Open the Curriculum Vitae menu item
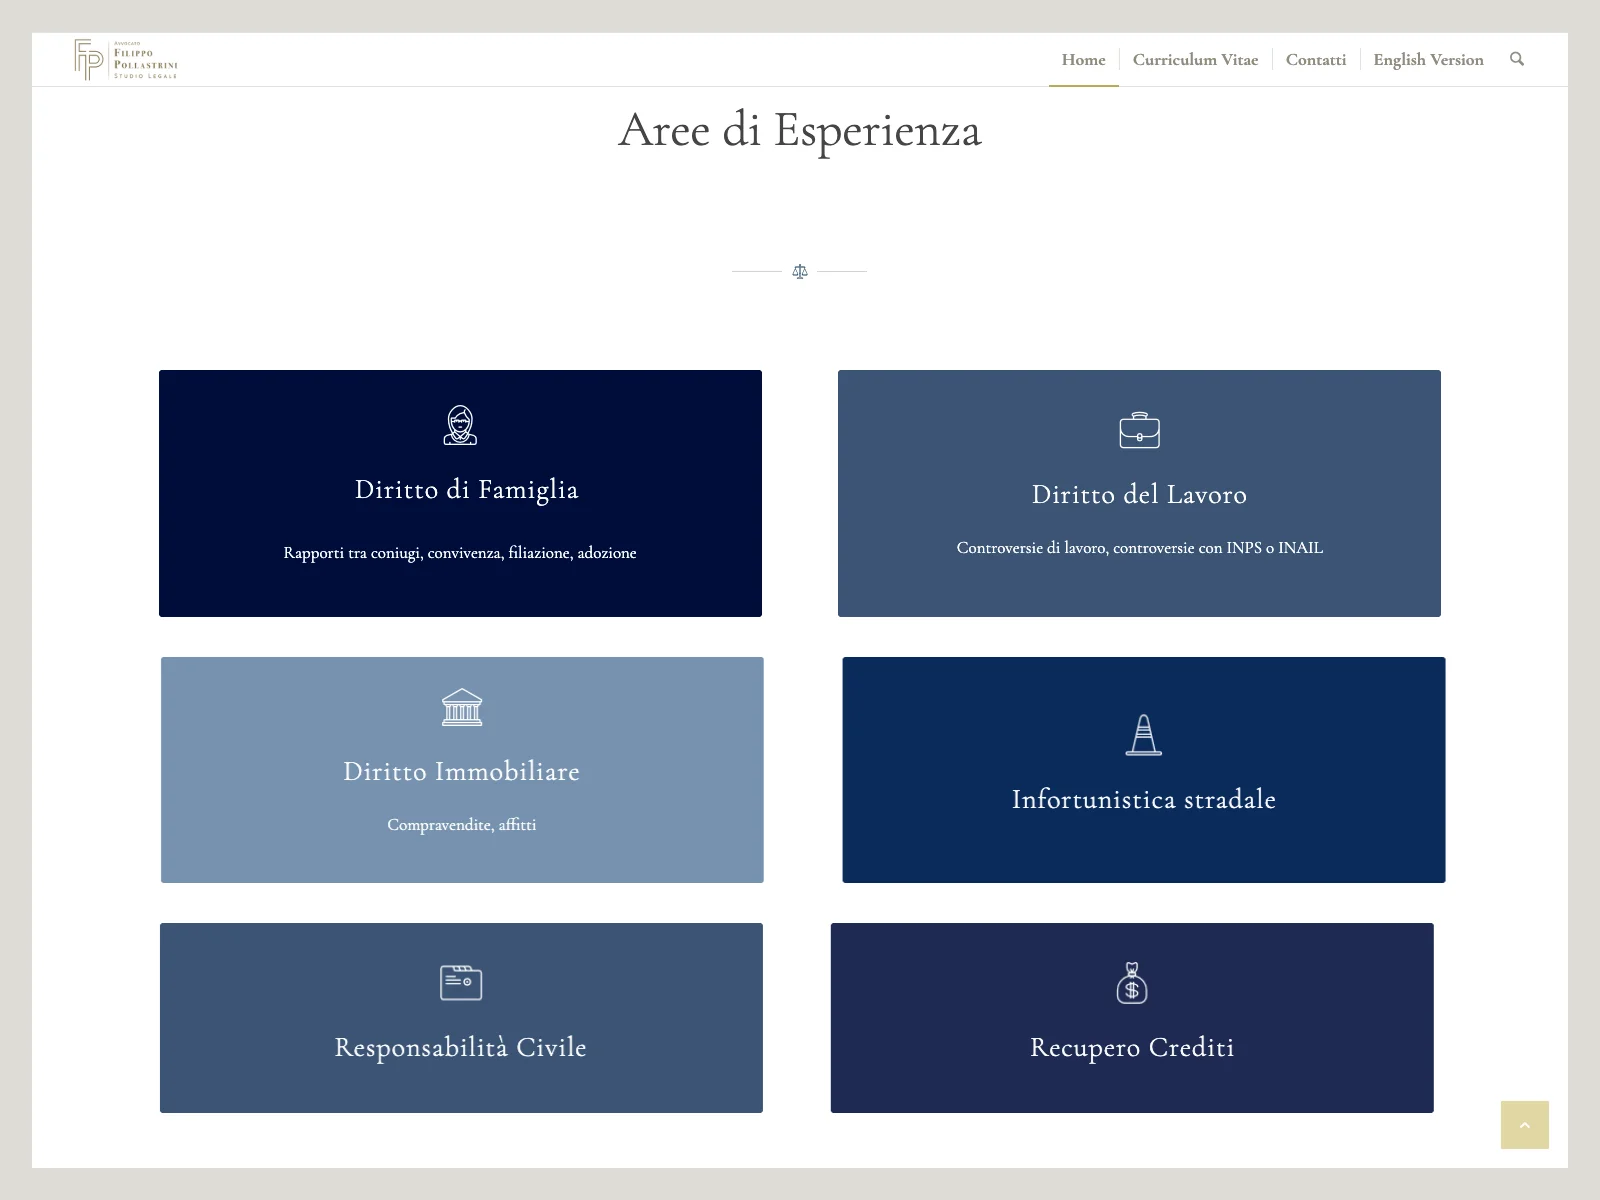This screenshot has width=1600, height=1200. (x=1195, y=60)
